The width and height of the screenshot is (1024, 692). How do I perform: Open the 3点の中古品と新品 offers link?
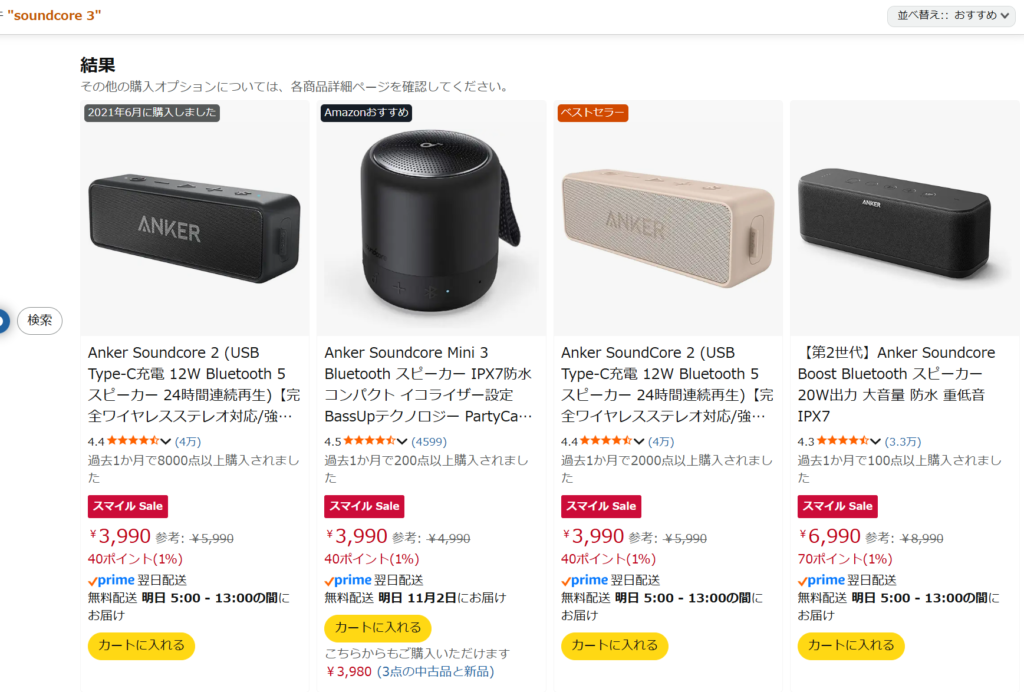coord(436,671)
